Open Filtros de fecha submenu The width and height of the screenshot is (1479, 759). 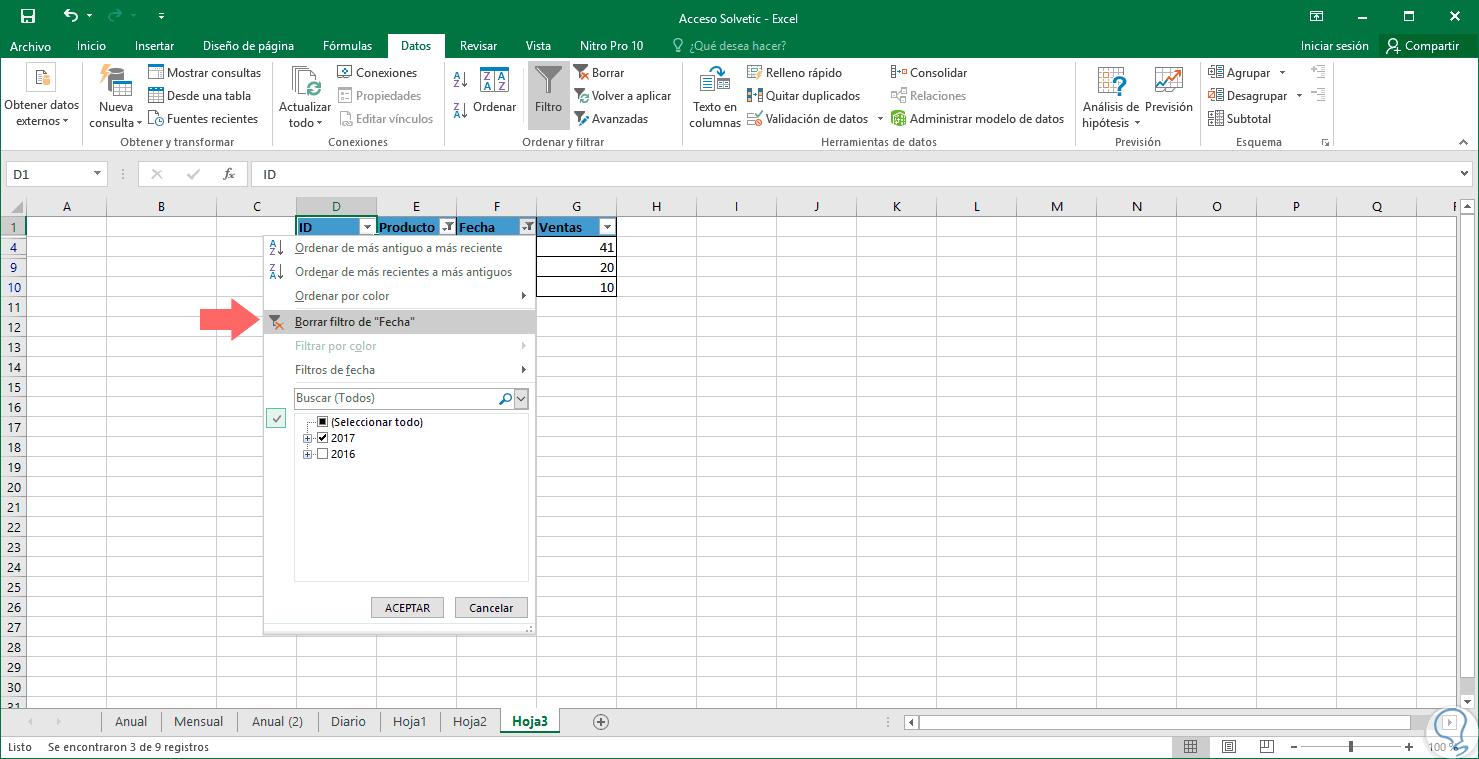(x=400, y=370)
